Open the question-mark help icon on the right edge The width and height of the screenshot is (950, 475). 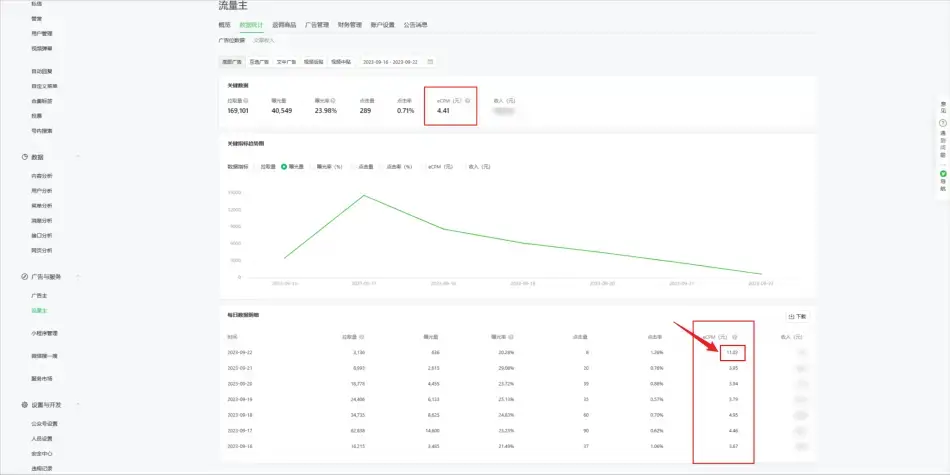(943, 123)
